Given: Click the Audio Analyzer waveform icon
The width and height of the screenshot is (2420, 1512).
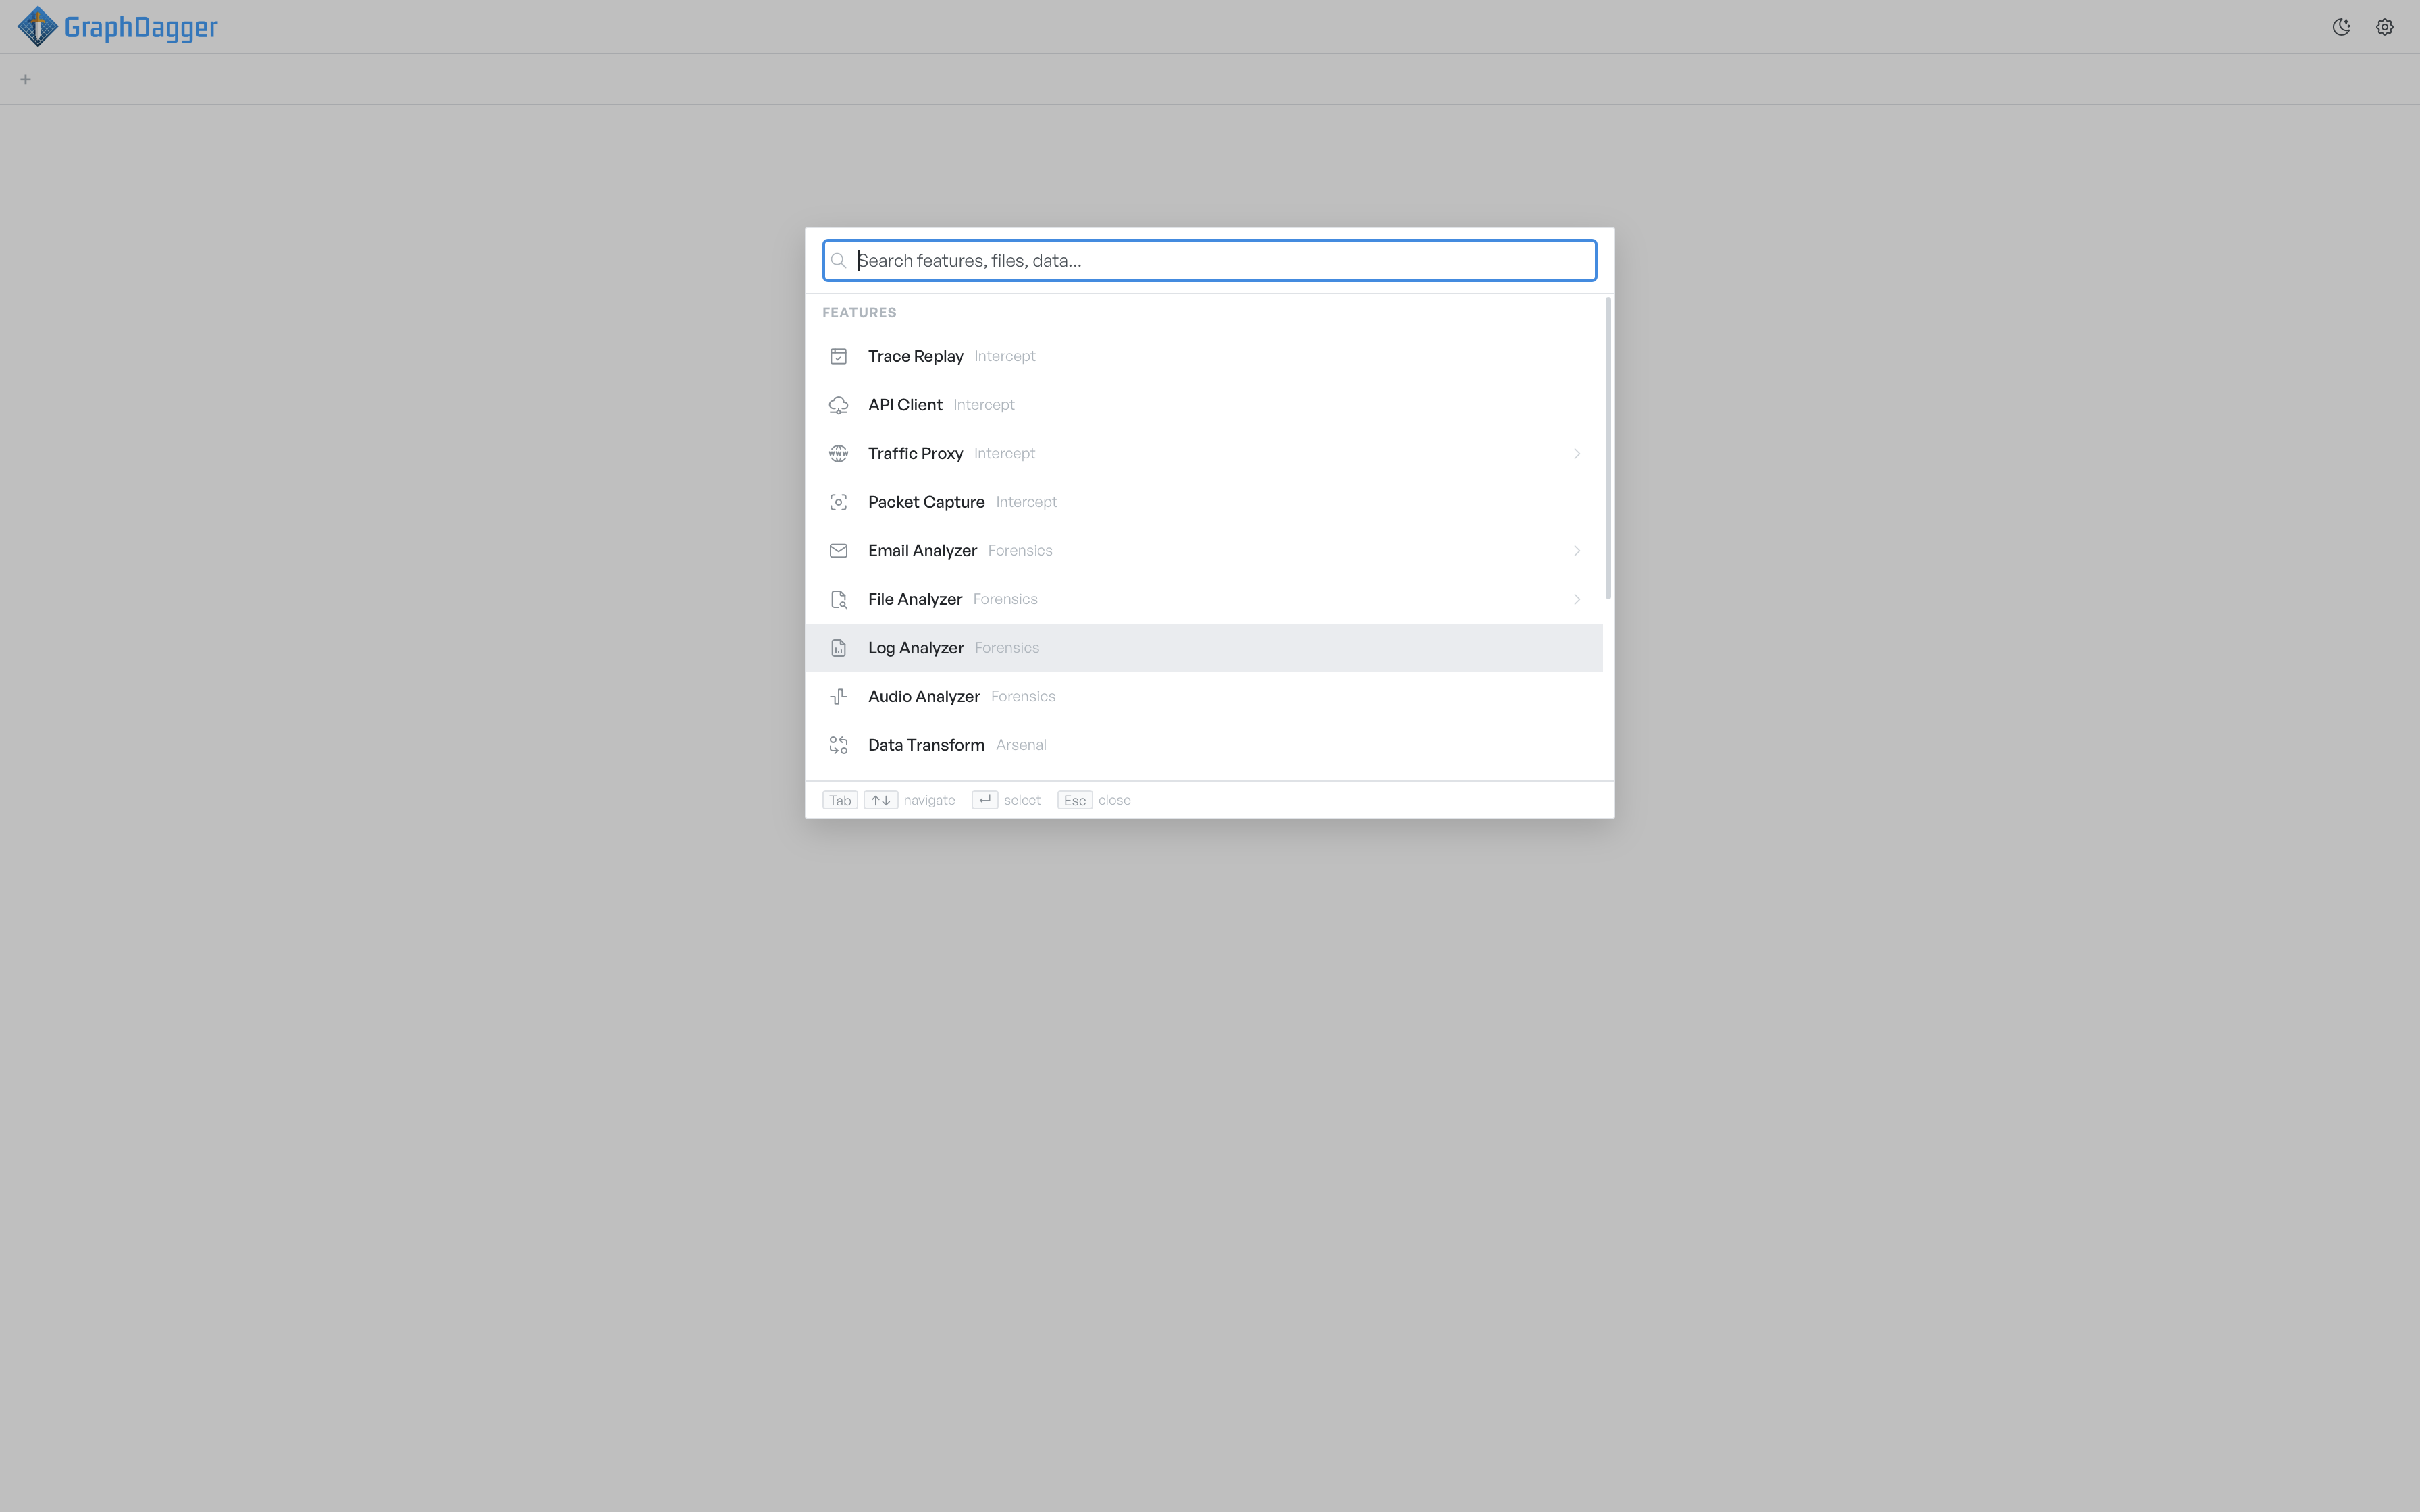Looking at the screenshot, I should pos(839,697).
